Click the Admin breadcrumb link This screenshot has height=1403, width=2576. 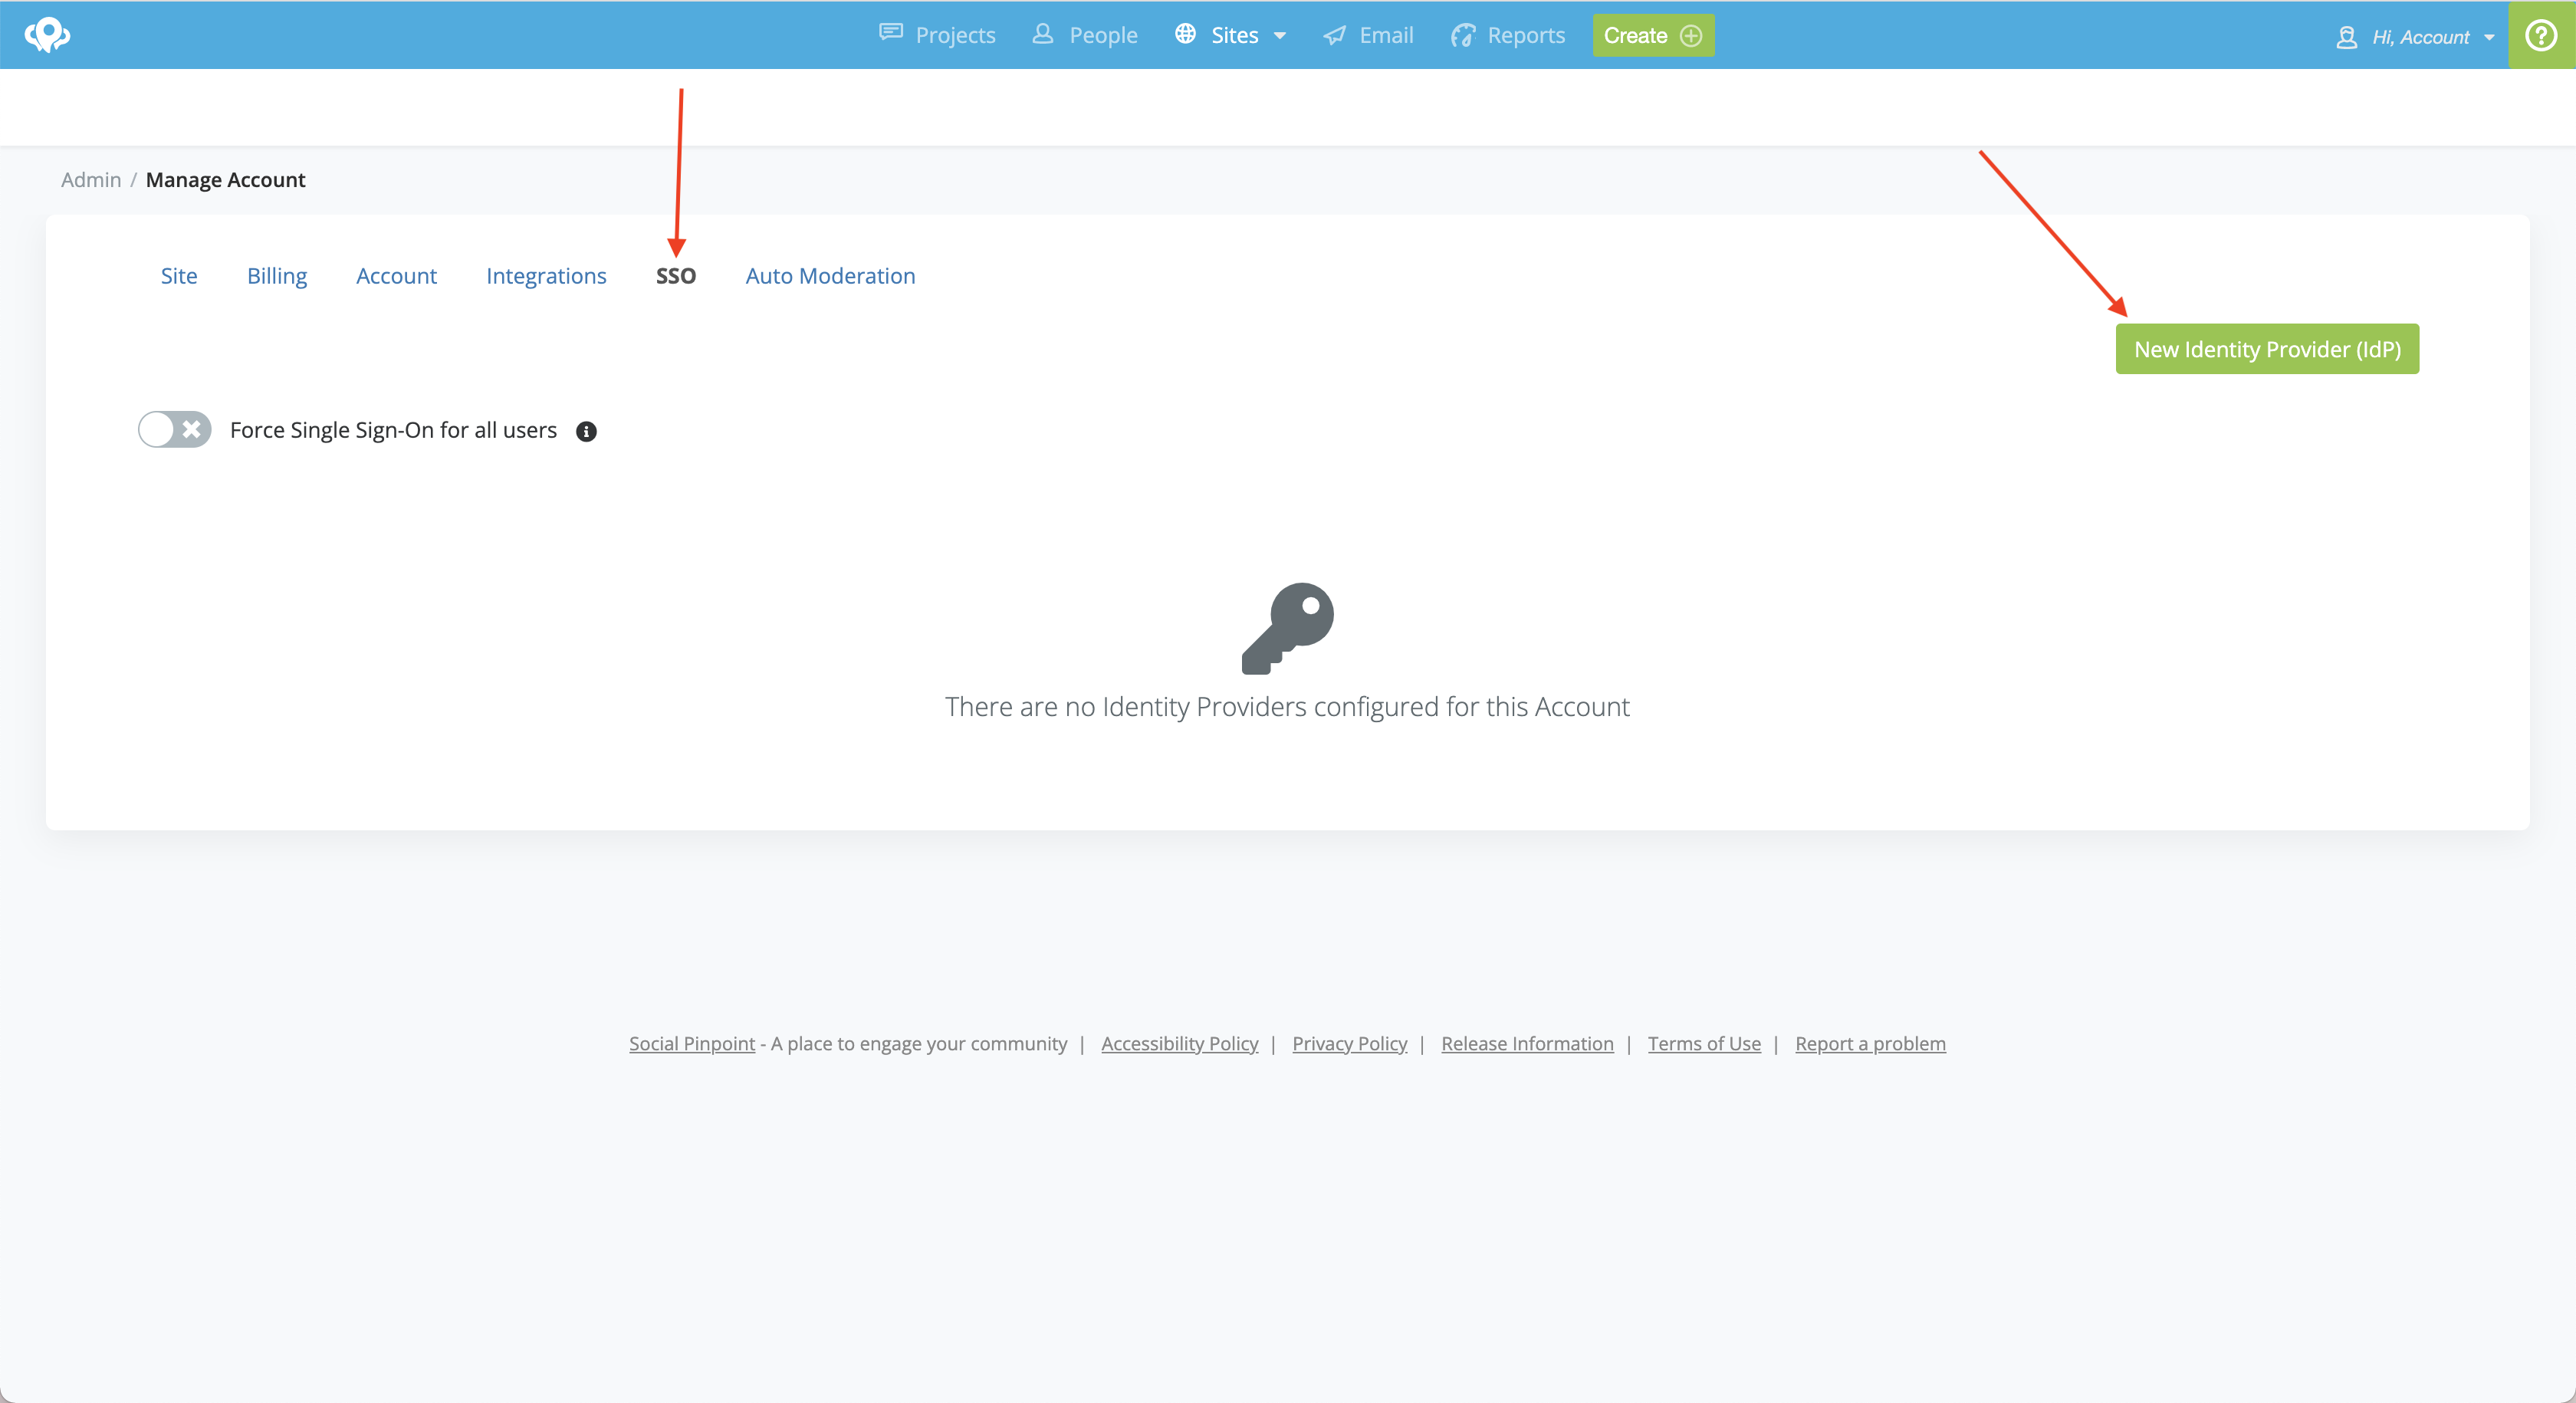(x=91, y=180)
